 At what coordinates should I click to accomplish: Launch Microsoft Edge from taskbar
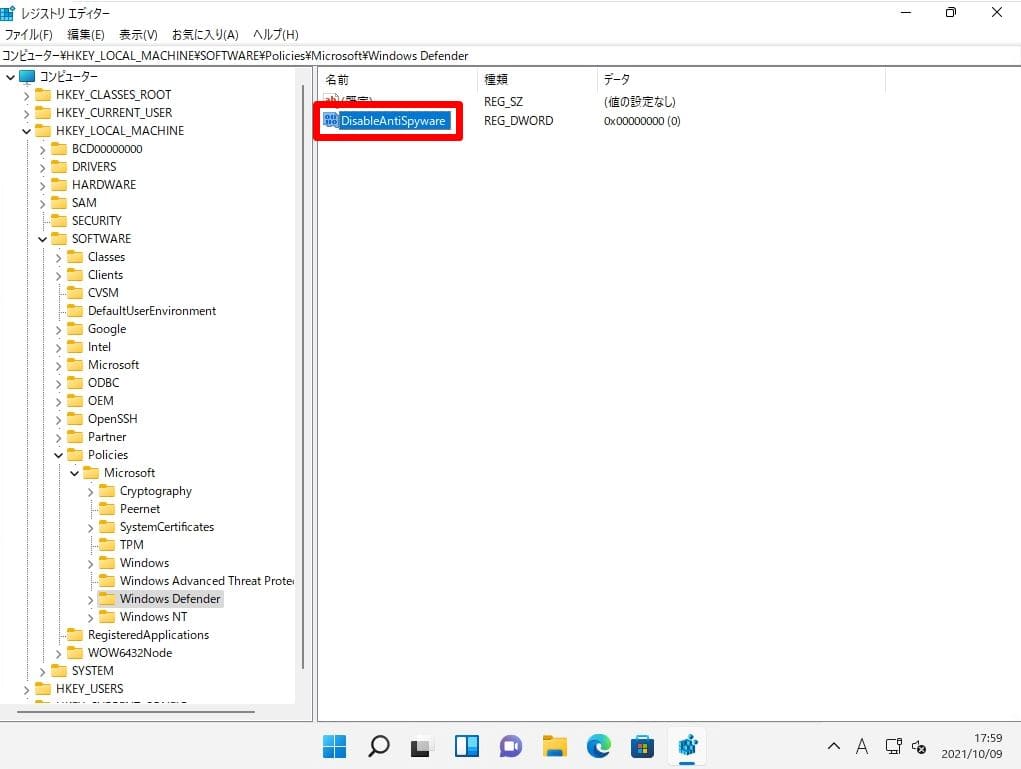(x=598, y=746)
